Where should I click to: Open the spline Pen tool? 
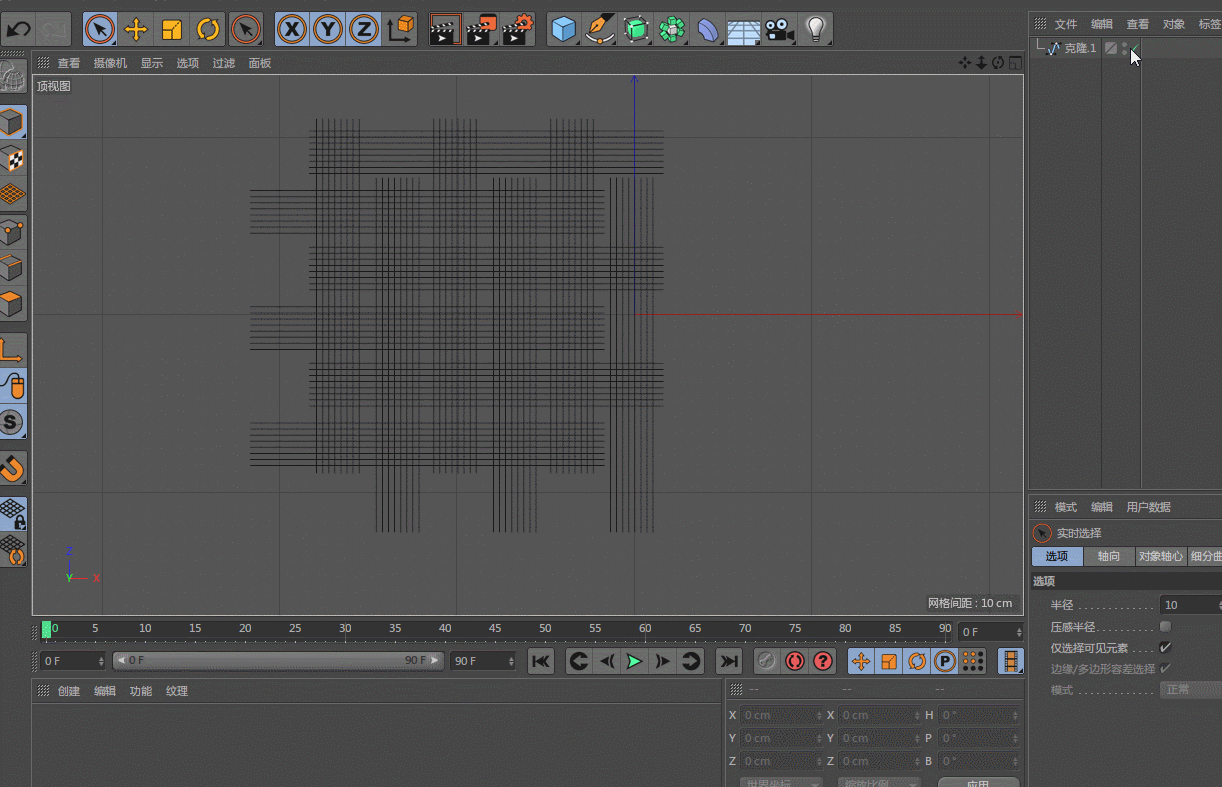click(x=599, y=29)
